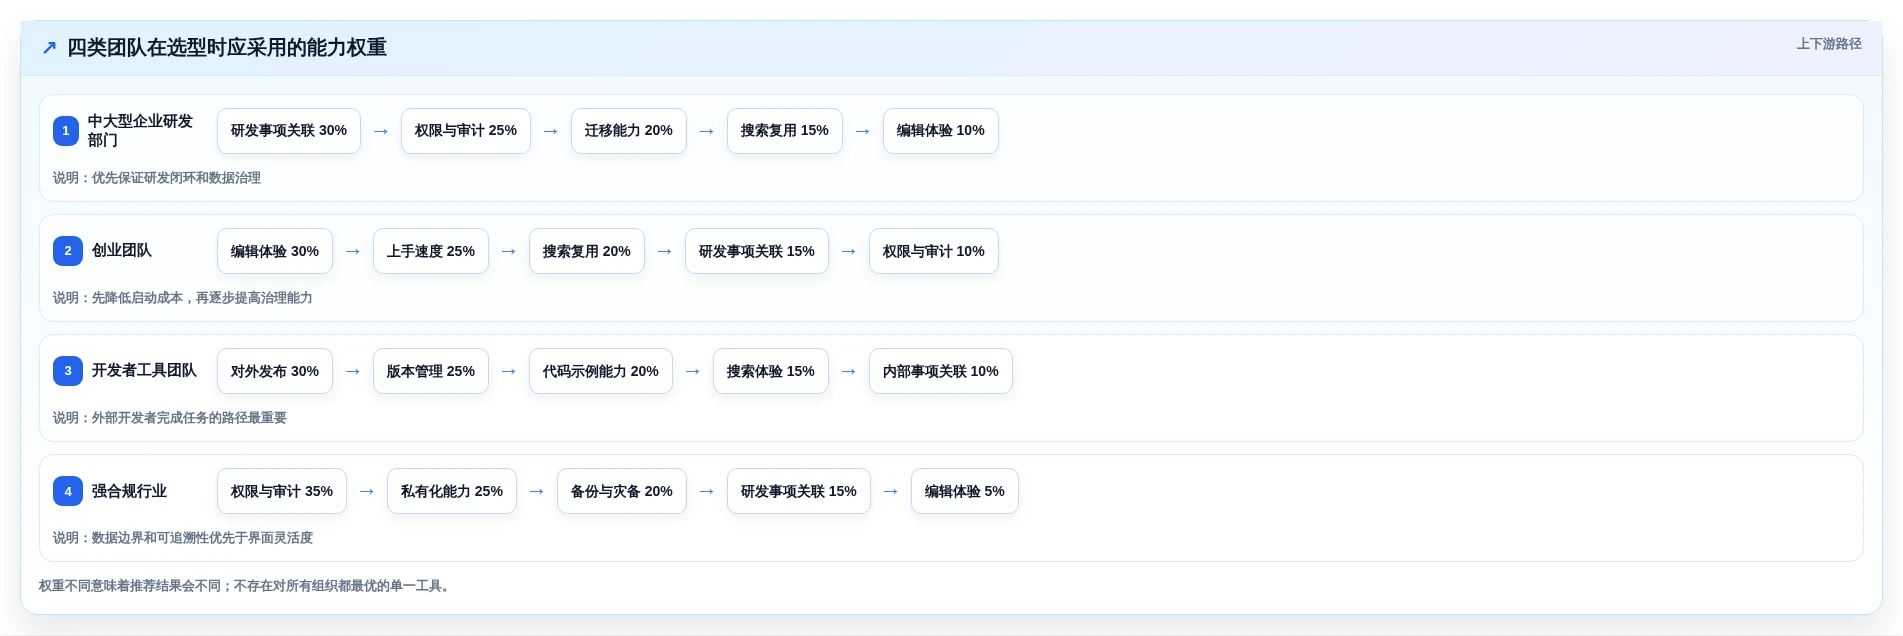The height and width of the screenshot is (636, 1903).
Task: Click the 权限与审计 10% chip
Action: click(934, 251)
